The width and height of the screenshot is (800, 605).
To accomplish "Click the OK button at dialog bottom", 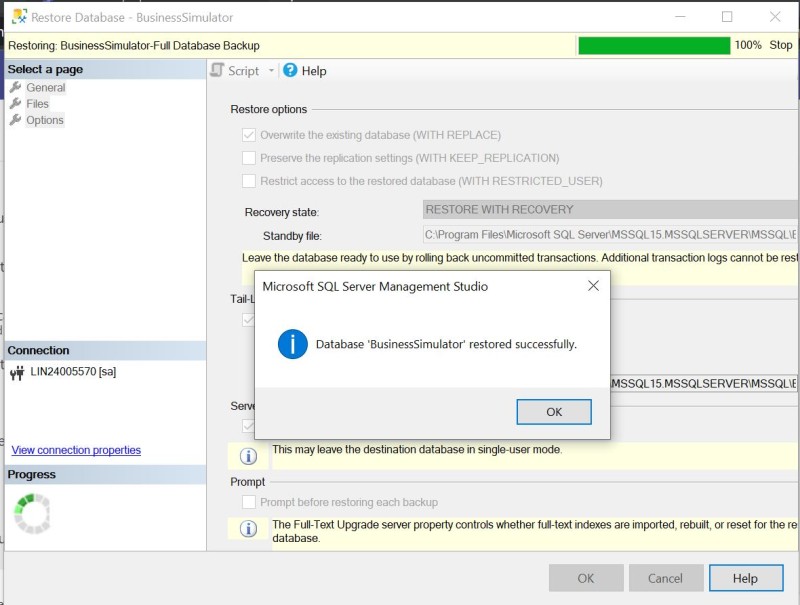I will [x=586, y=578].
